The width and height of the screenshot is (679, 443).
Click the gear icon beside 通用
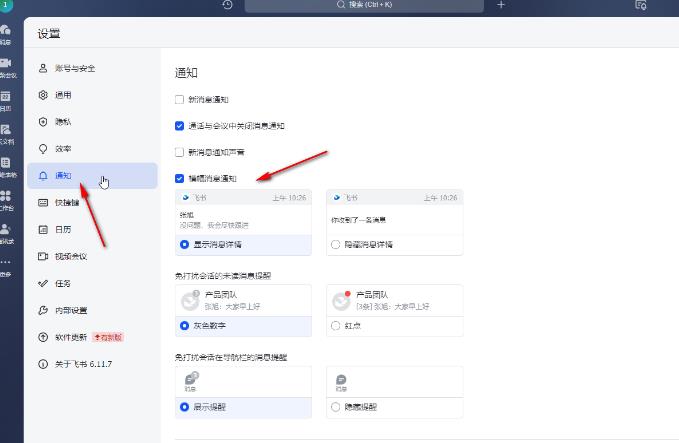[43, 95]
